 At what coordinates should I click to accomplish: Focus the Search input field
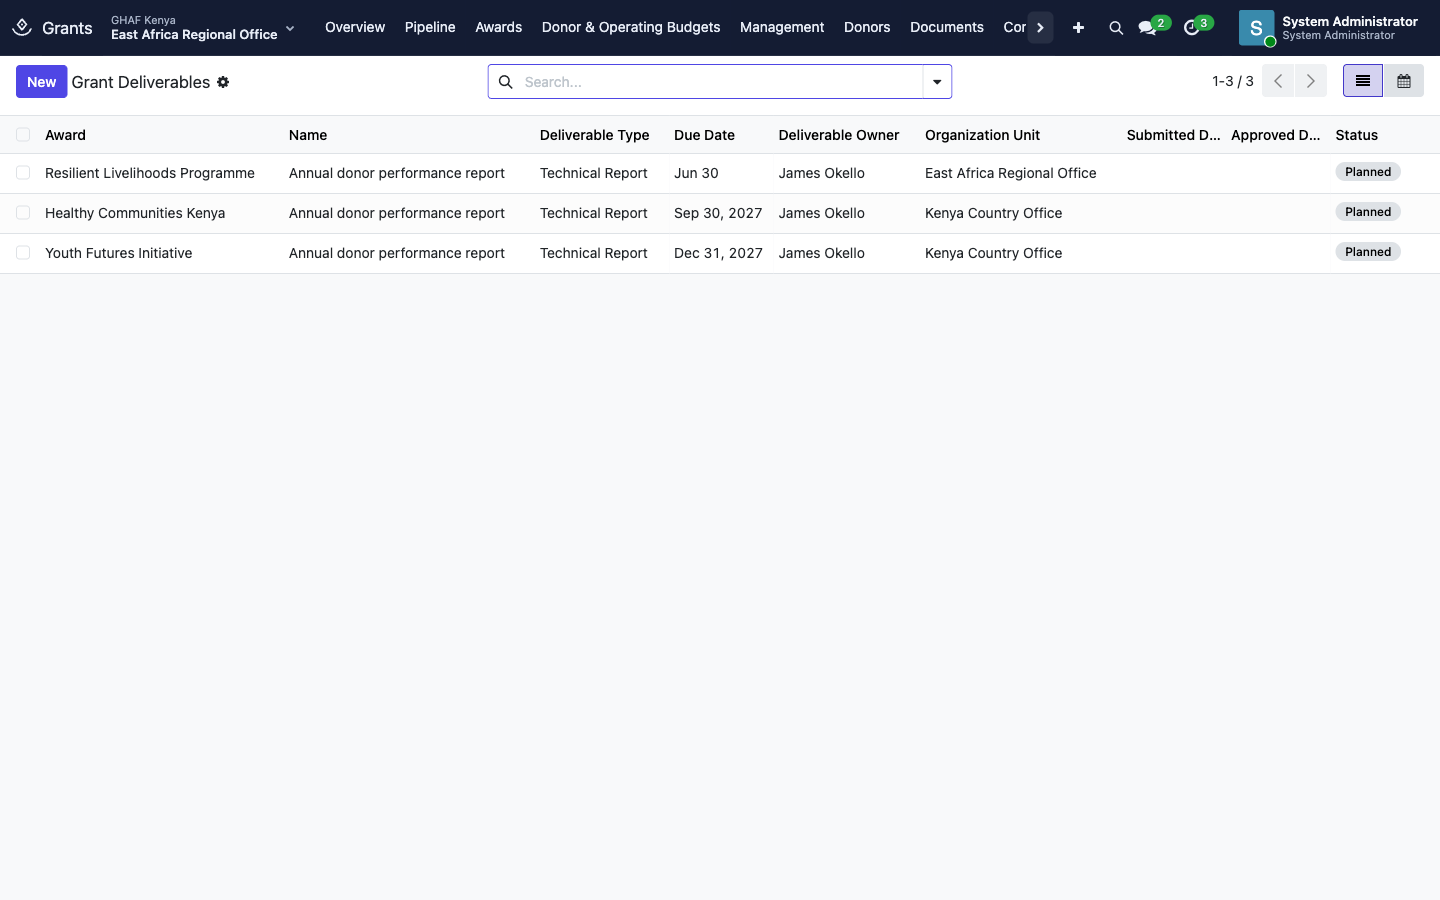pos(720,82)
